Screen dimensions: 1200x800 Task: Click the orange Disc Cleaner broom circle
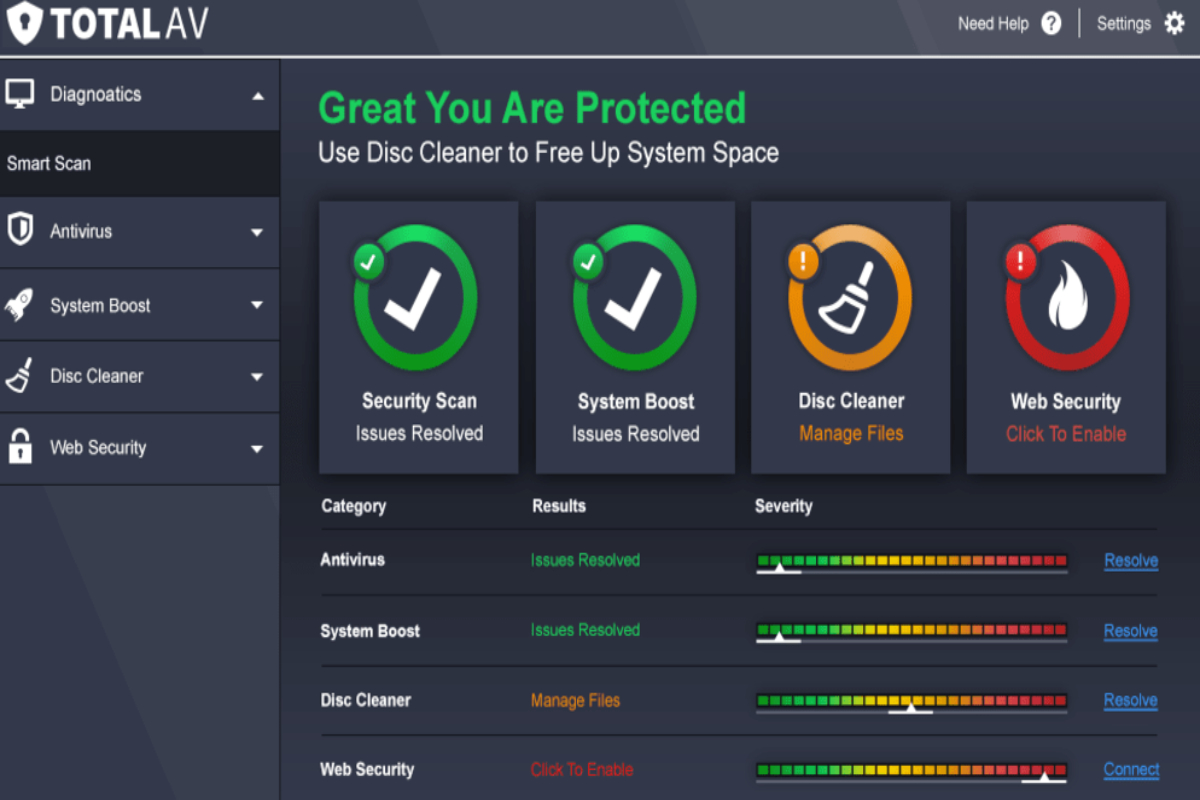[850, 299]
